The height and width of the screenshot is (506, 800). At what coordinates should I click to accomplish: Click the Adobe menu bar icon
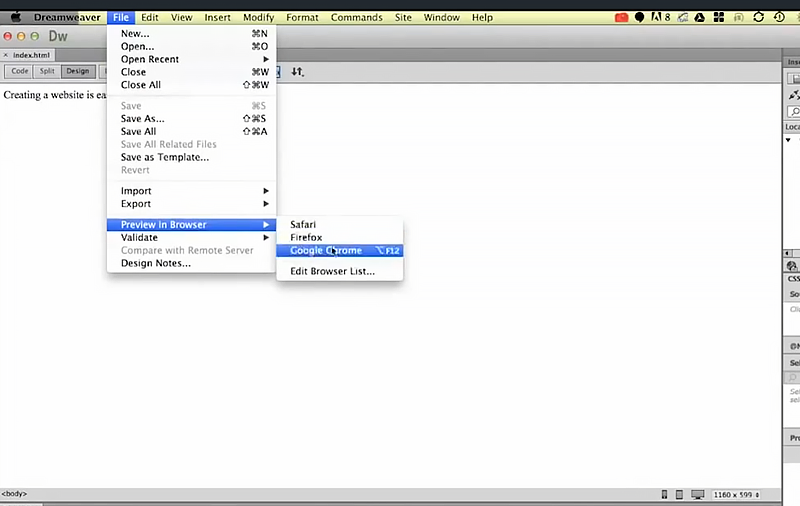661,17
